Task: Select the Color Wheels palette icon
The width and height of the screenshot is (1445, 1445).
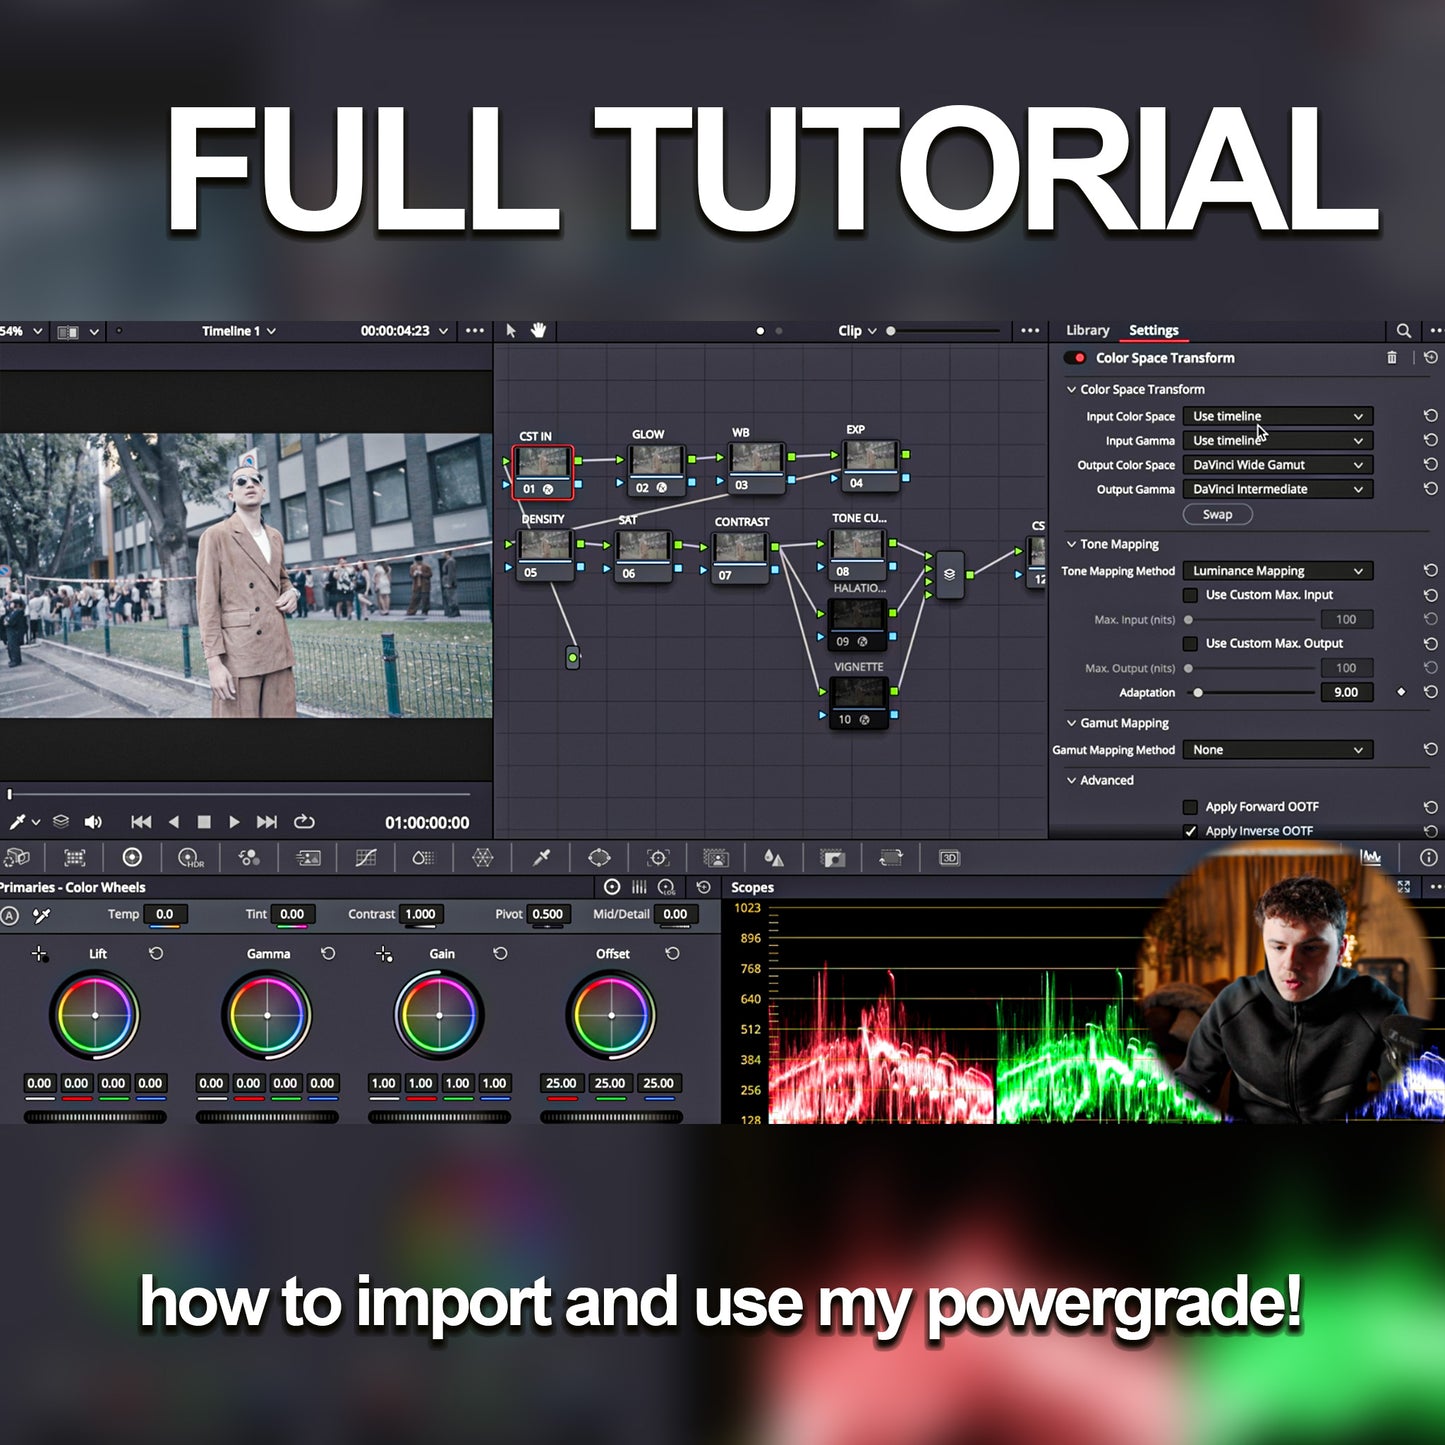Action: 131,857
